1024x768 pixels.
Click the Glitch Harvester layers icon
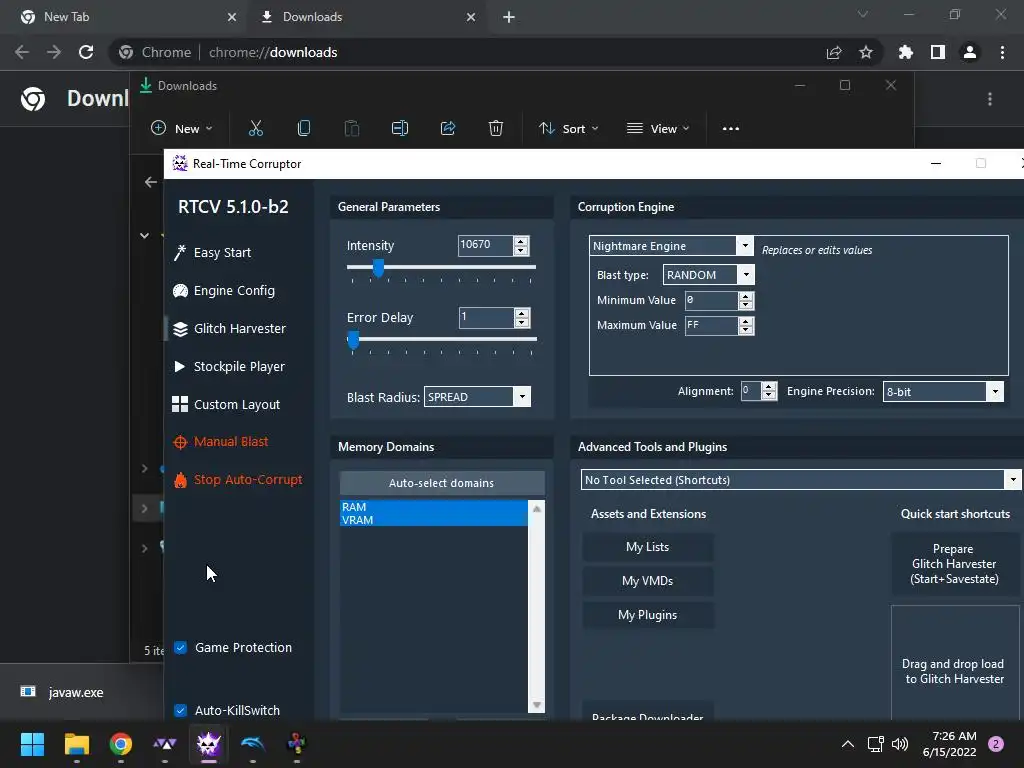pyautogui.click(x=180, y=328)
